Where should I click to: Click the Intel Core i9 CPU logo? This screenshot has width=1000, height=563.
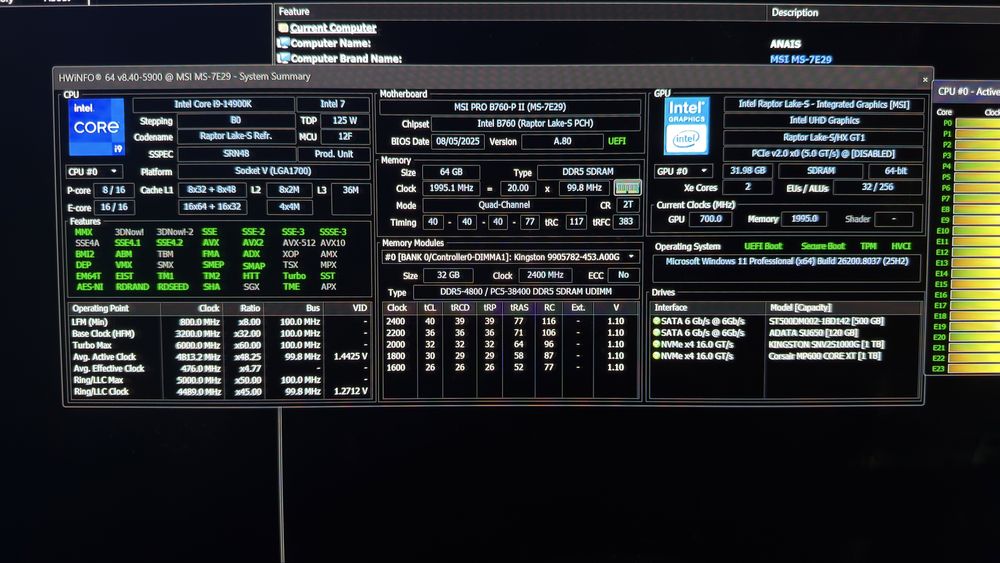point(96,126)
